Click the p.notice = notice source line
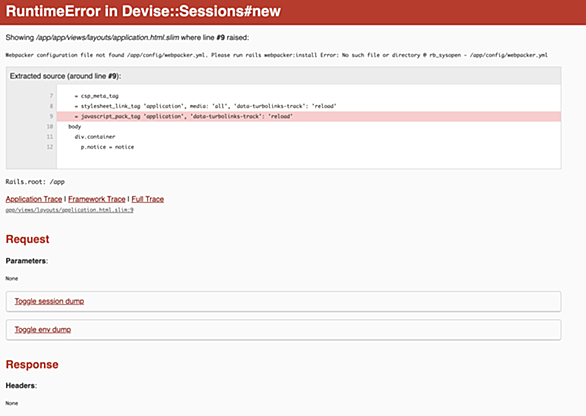Image resolution: width=586 pixels, height=416 pixels. coord(107,147)
